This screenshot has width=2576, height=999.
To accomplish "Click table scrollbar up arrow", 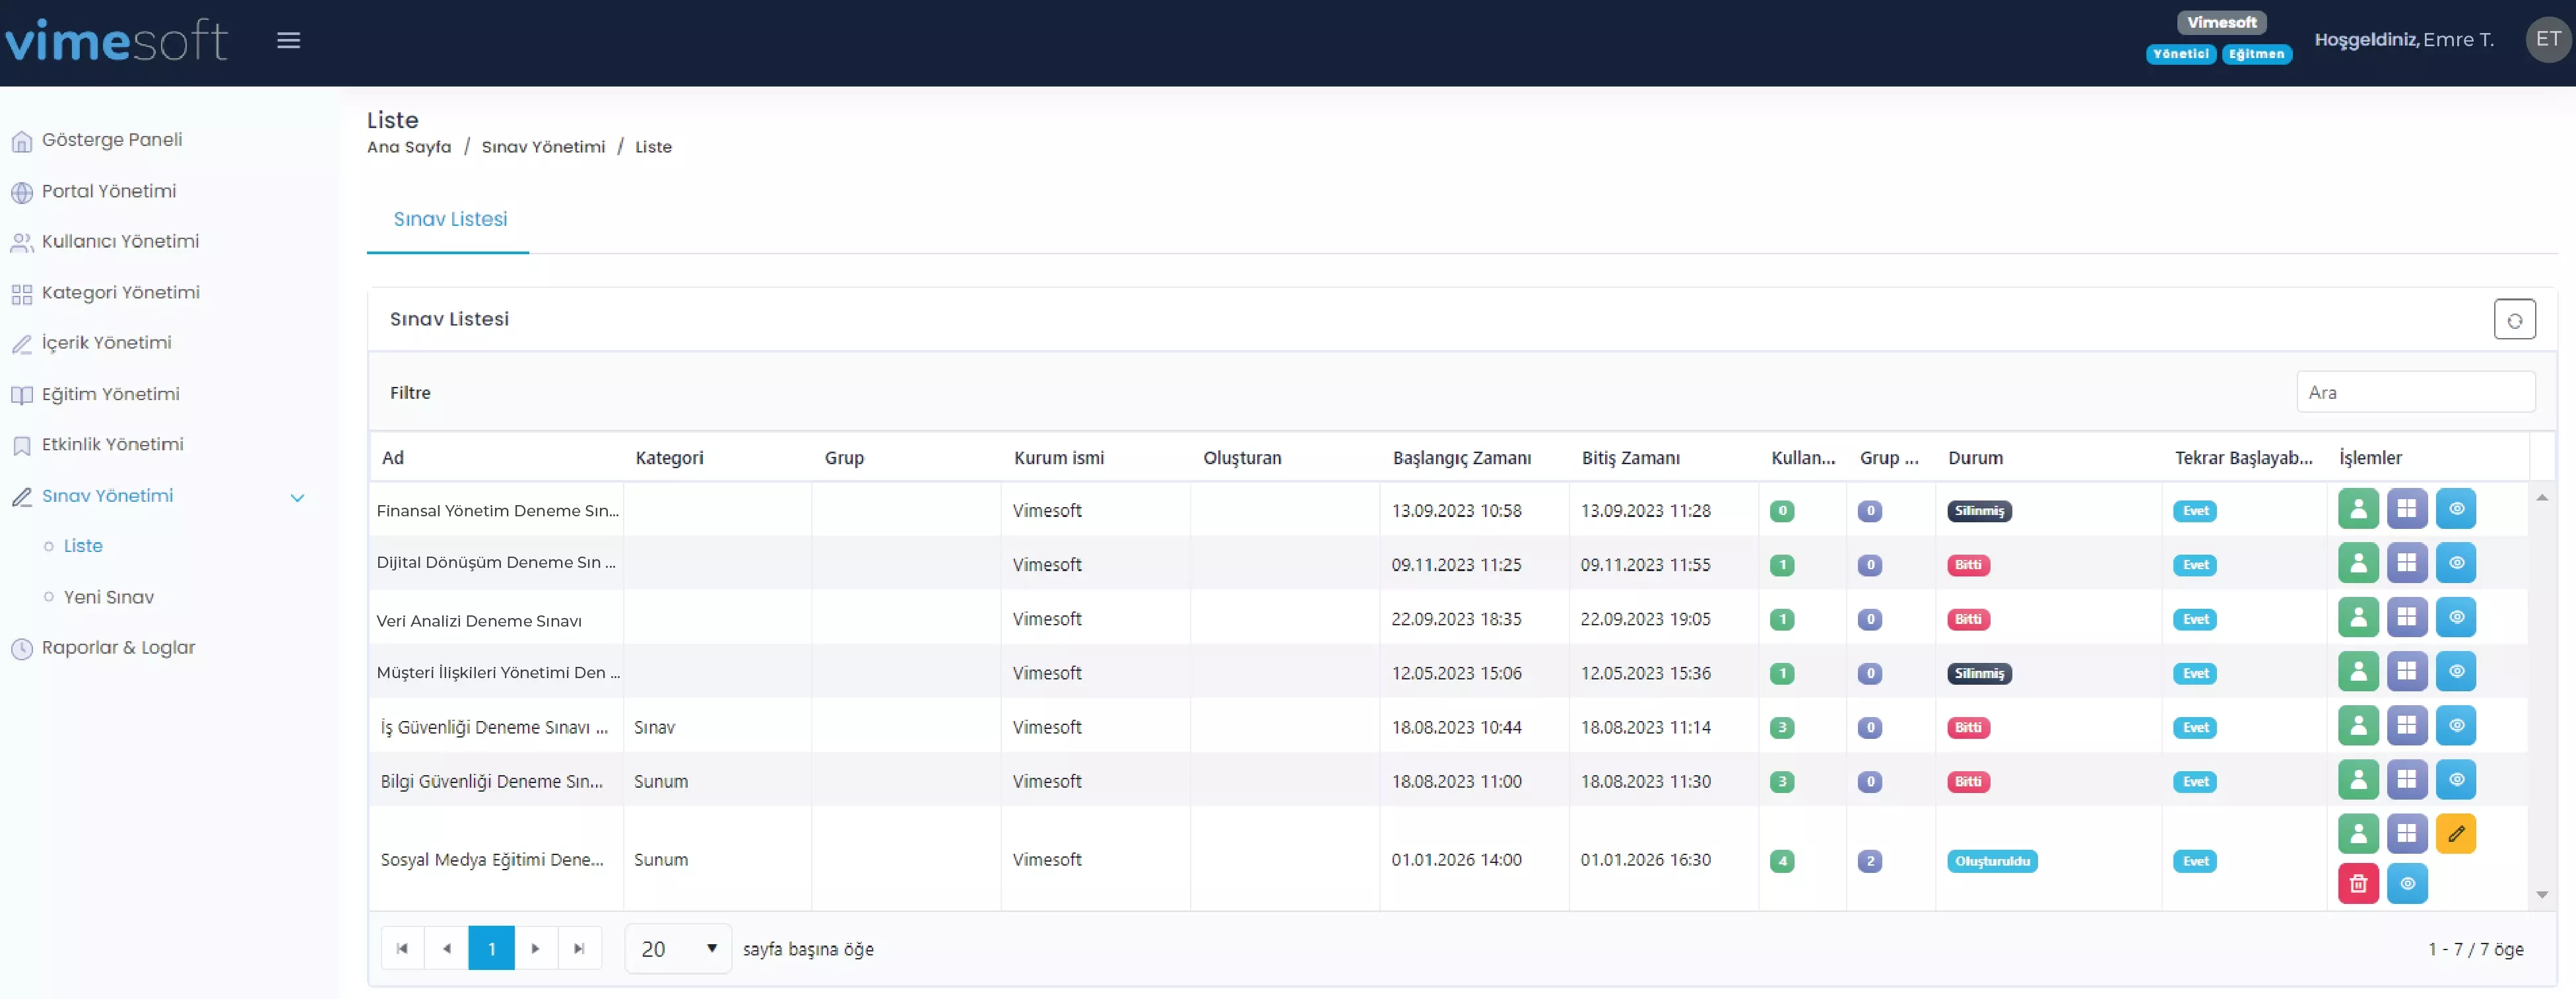I will [x=2541, y=497].
